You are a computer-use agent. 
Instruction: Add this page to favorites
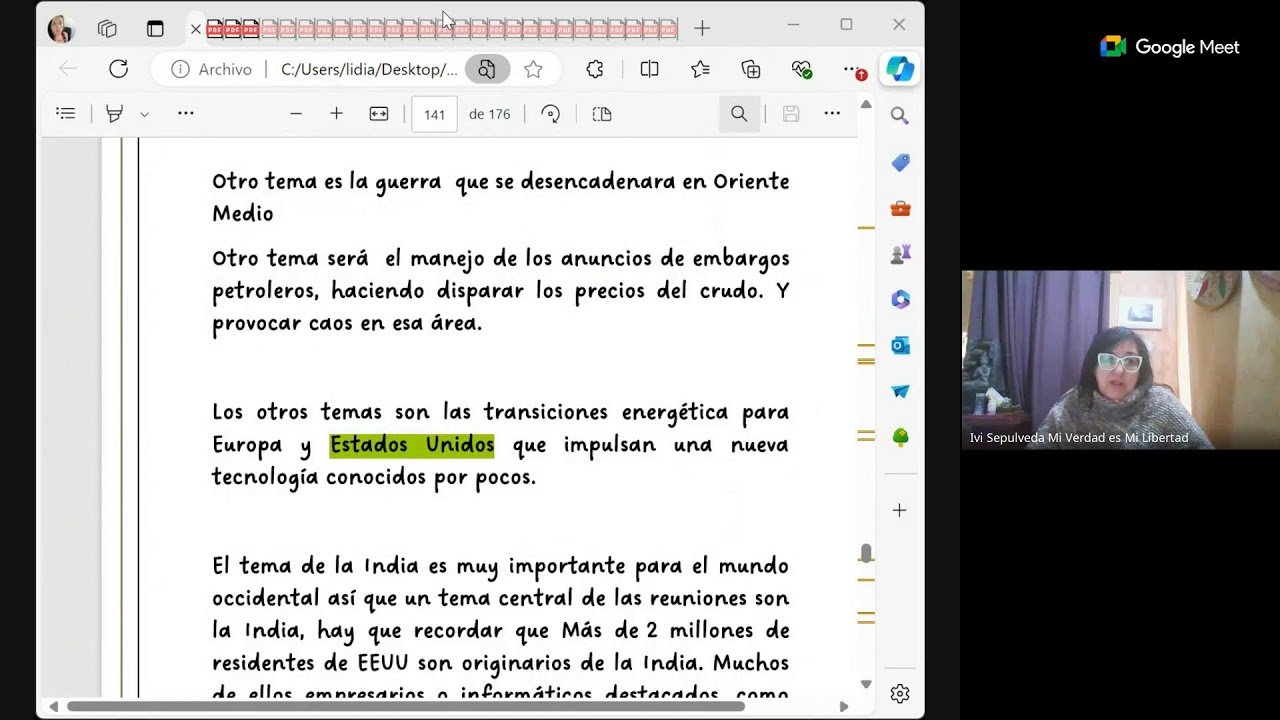click(x=535, y=69)
